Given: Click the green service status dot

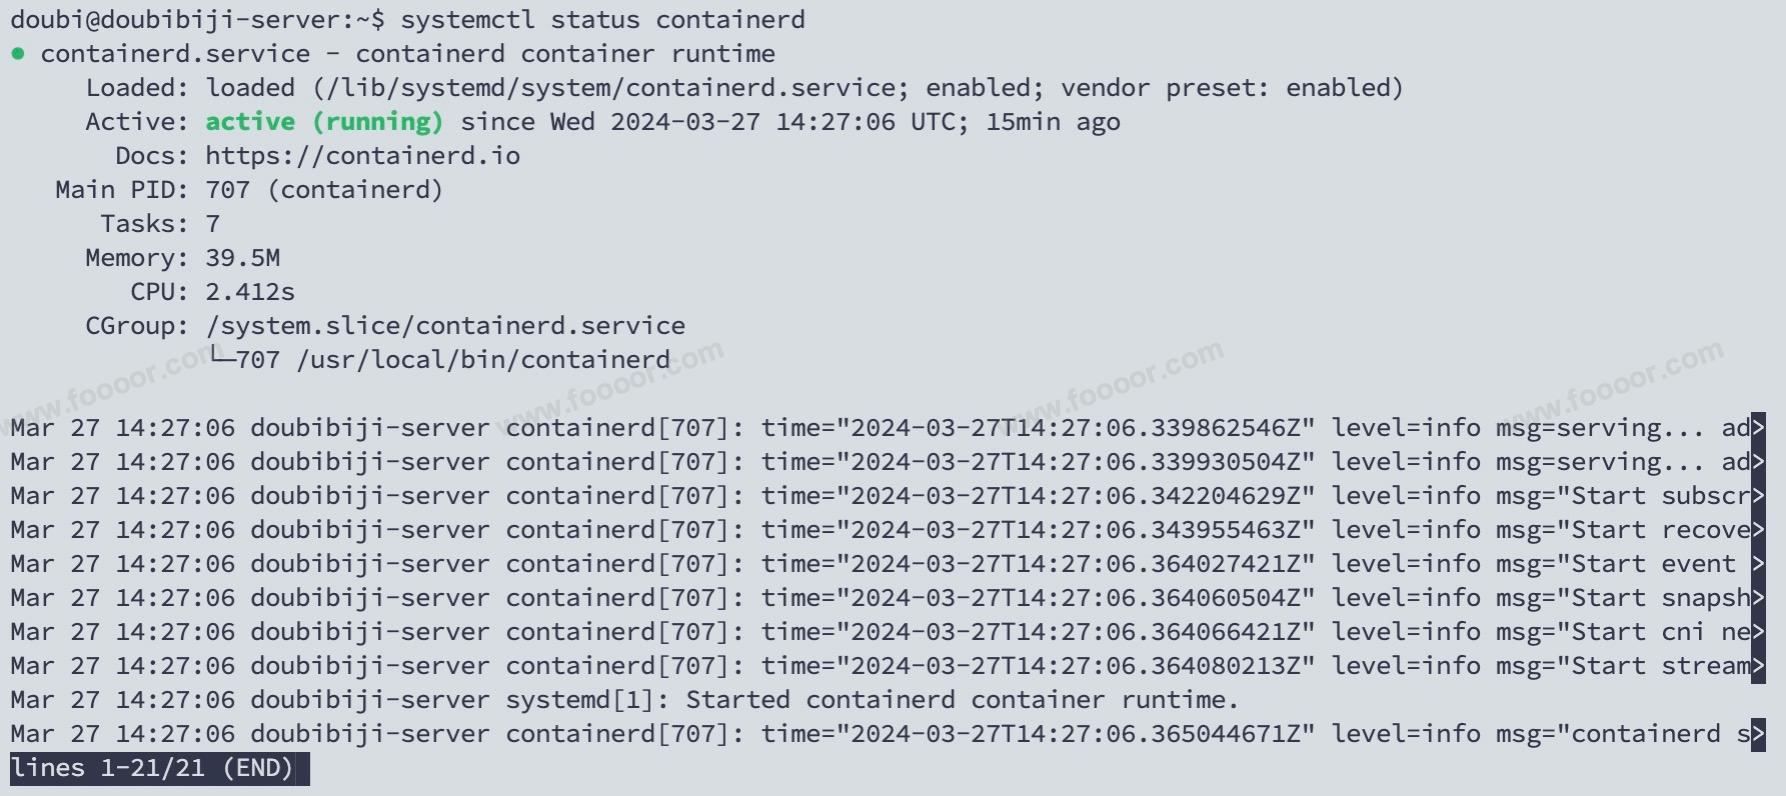Looking at the screenshot, I should click(x=18, y=54).
